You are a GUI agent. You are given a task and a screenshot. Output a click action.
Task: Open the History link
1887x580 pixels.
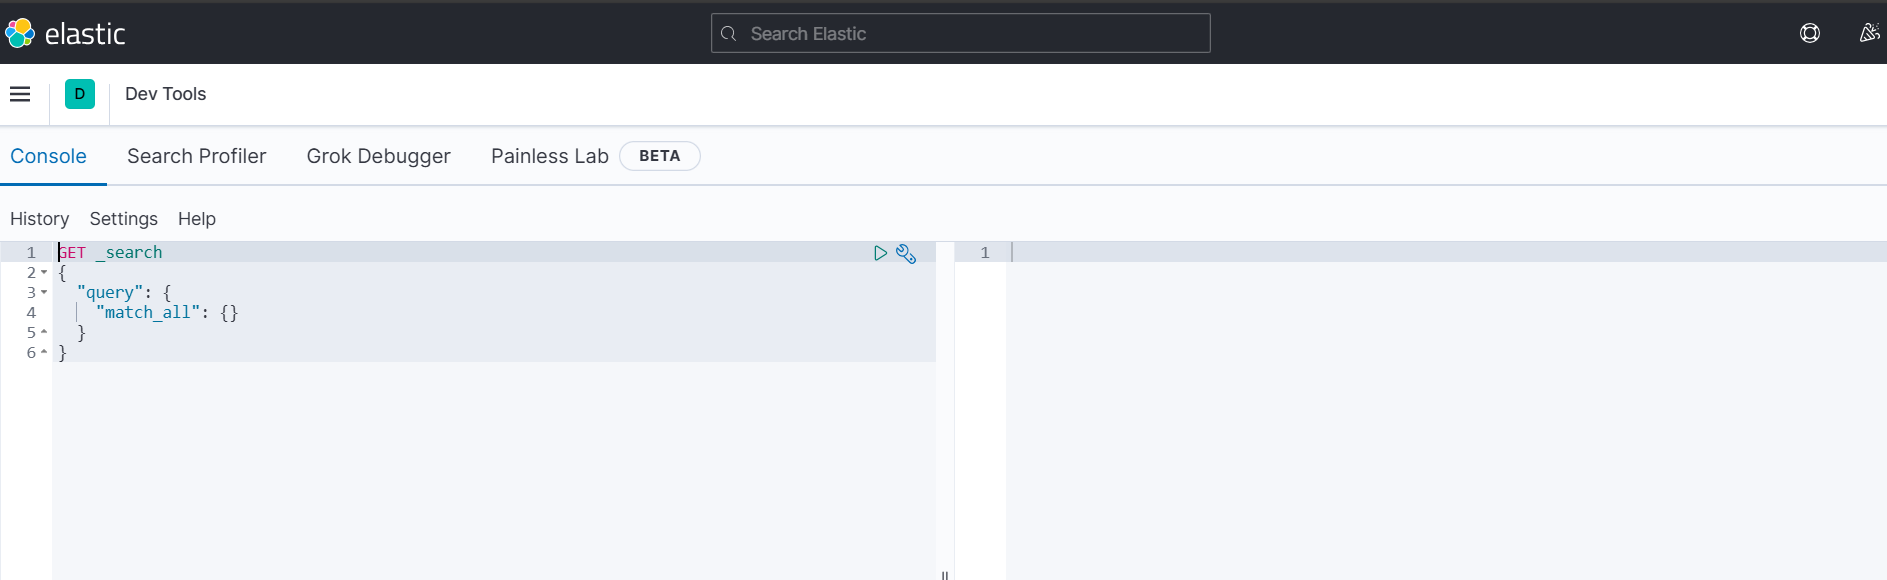pyautogui.click(x=40, y=219)
